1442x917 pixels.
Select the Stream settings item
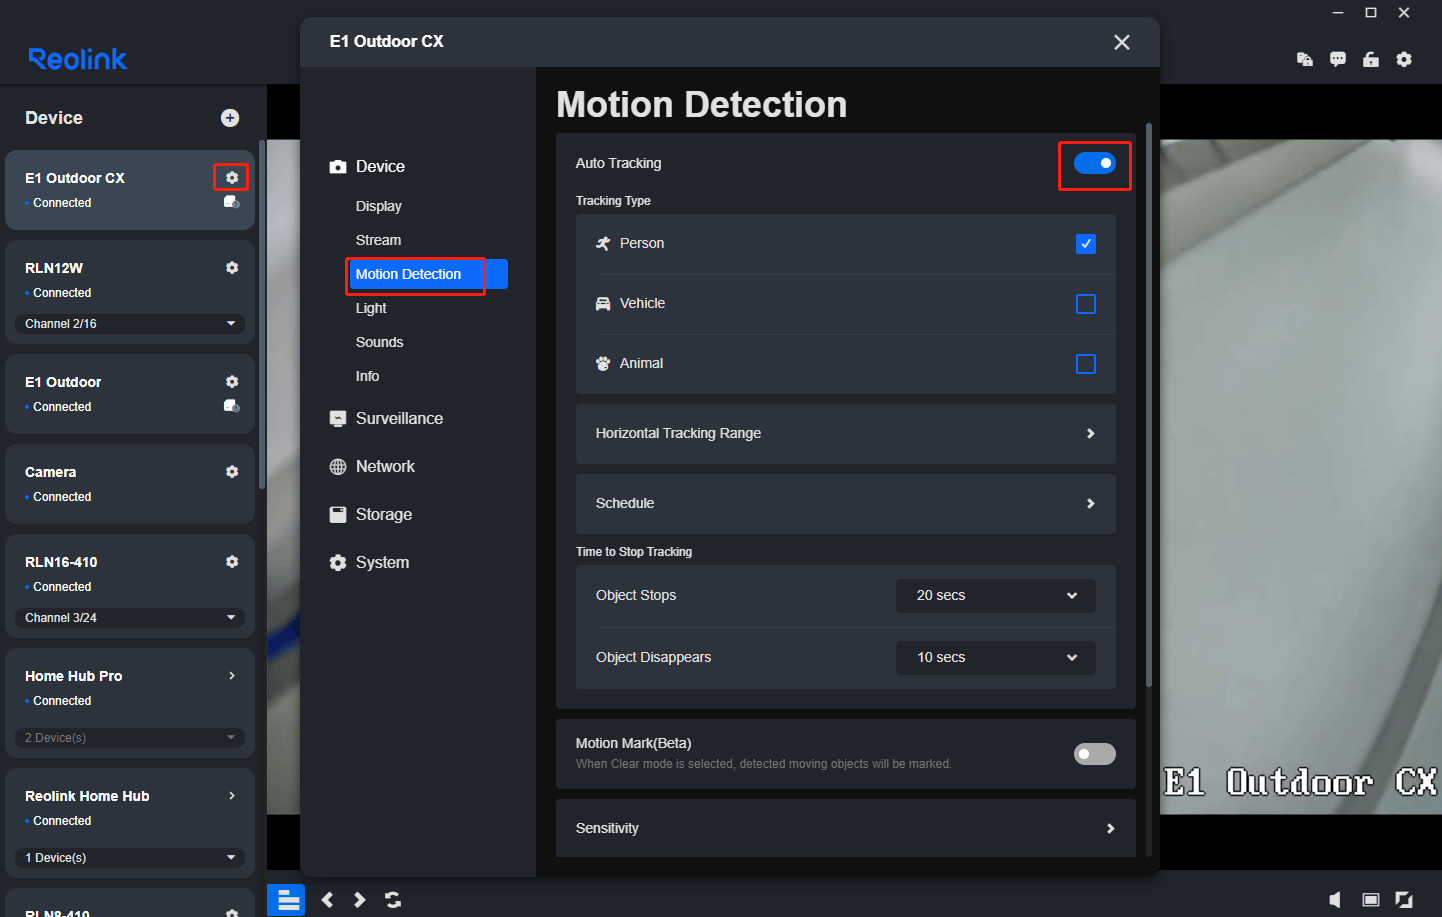tap(378, 240)
